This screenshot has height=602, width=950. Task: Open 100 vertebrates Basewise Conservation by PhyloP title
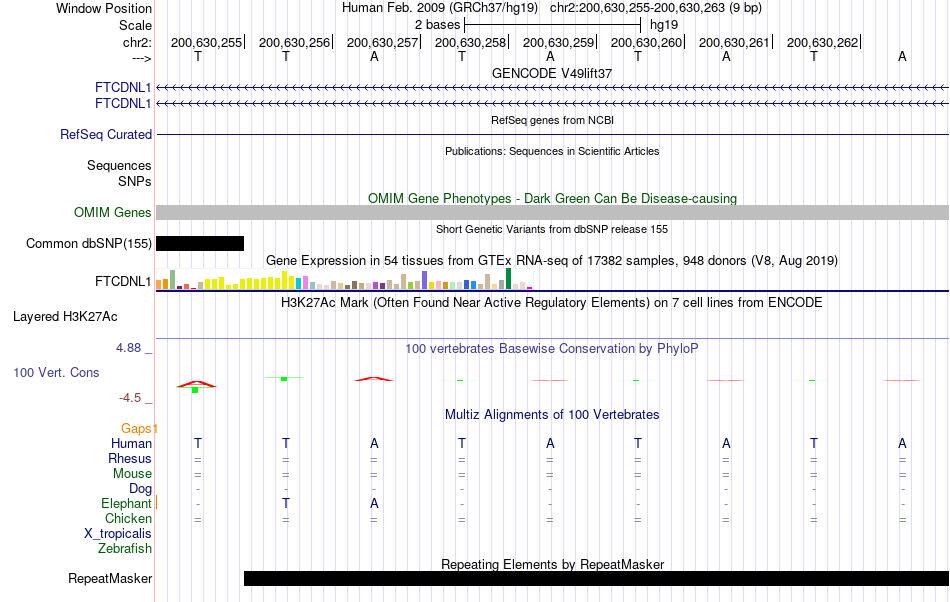552,348
